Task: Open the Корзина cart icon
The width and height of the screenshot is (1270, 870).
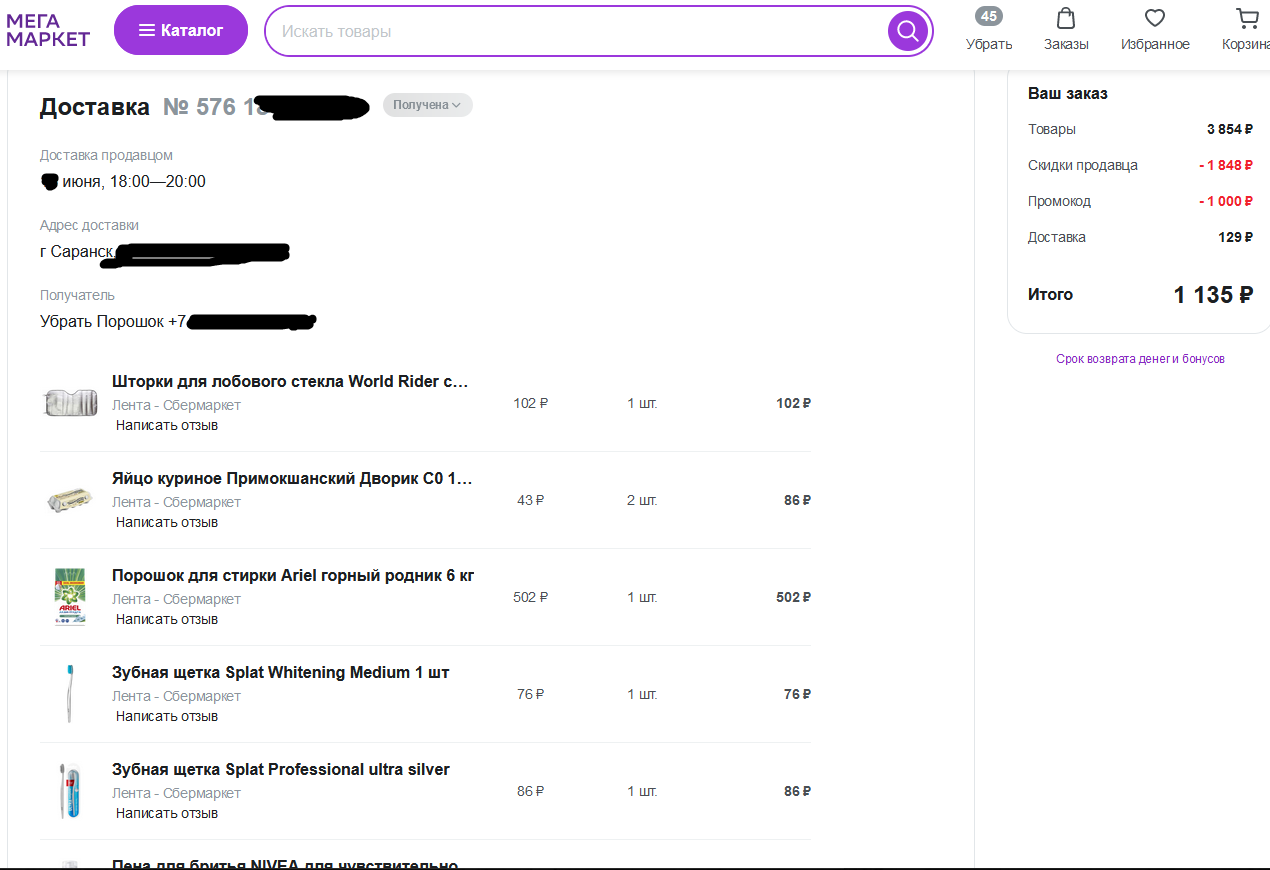Action: pyautogui.click(x=1246, y=30)
